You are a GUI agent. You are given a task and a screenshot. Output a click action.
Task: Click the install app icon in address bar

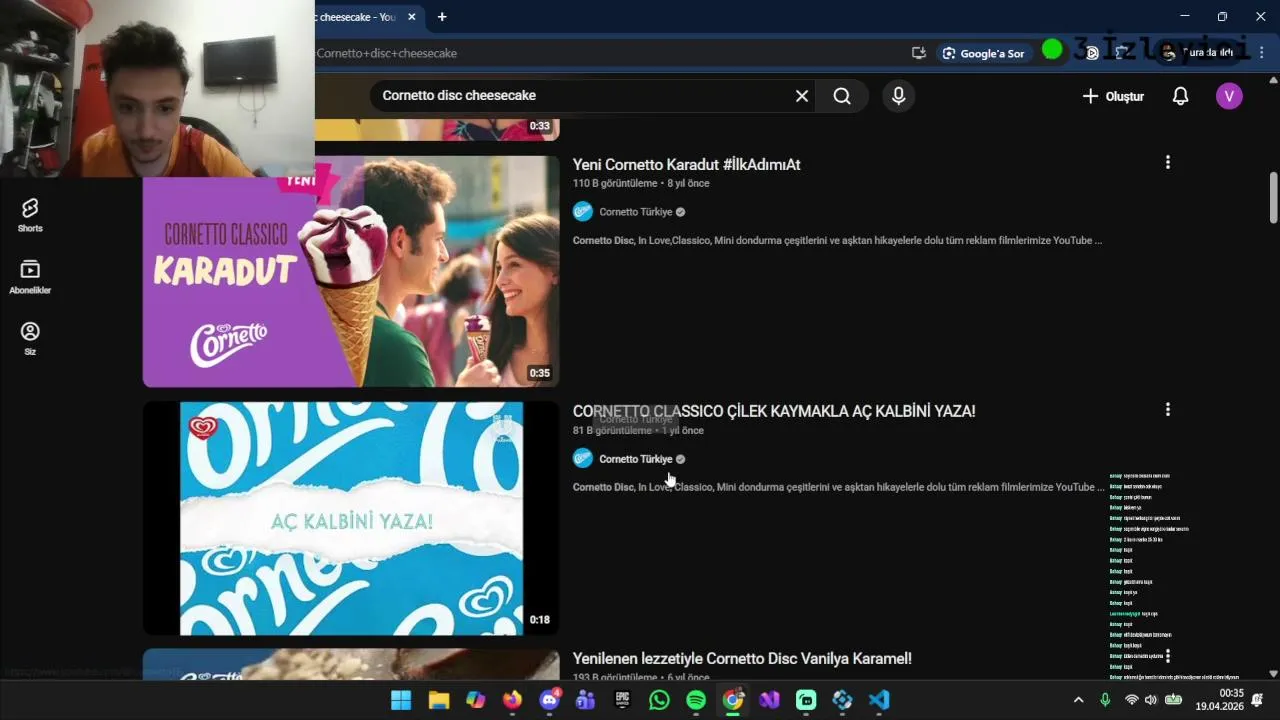point(918,53)
